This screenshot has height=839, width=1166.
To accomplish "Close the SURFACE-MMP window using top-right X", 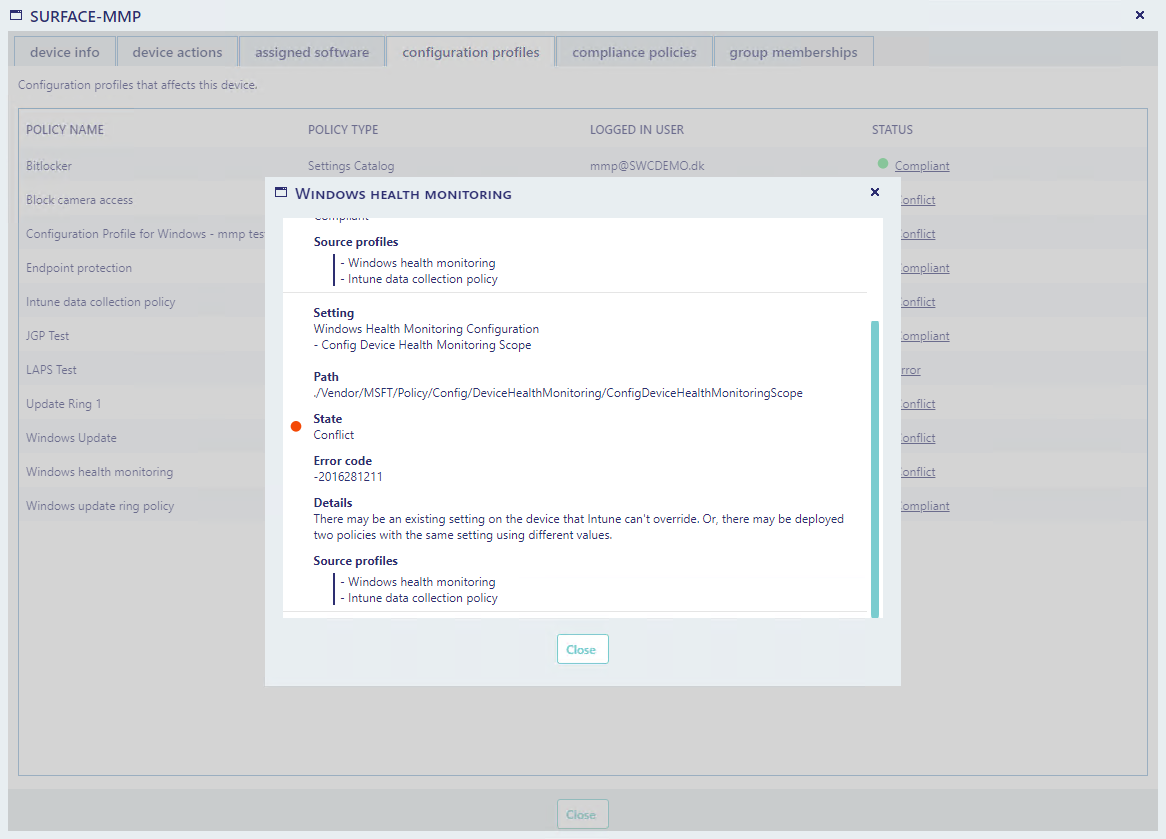I will [x=1140, y=15].
